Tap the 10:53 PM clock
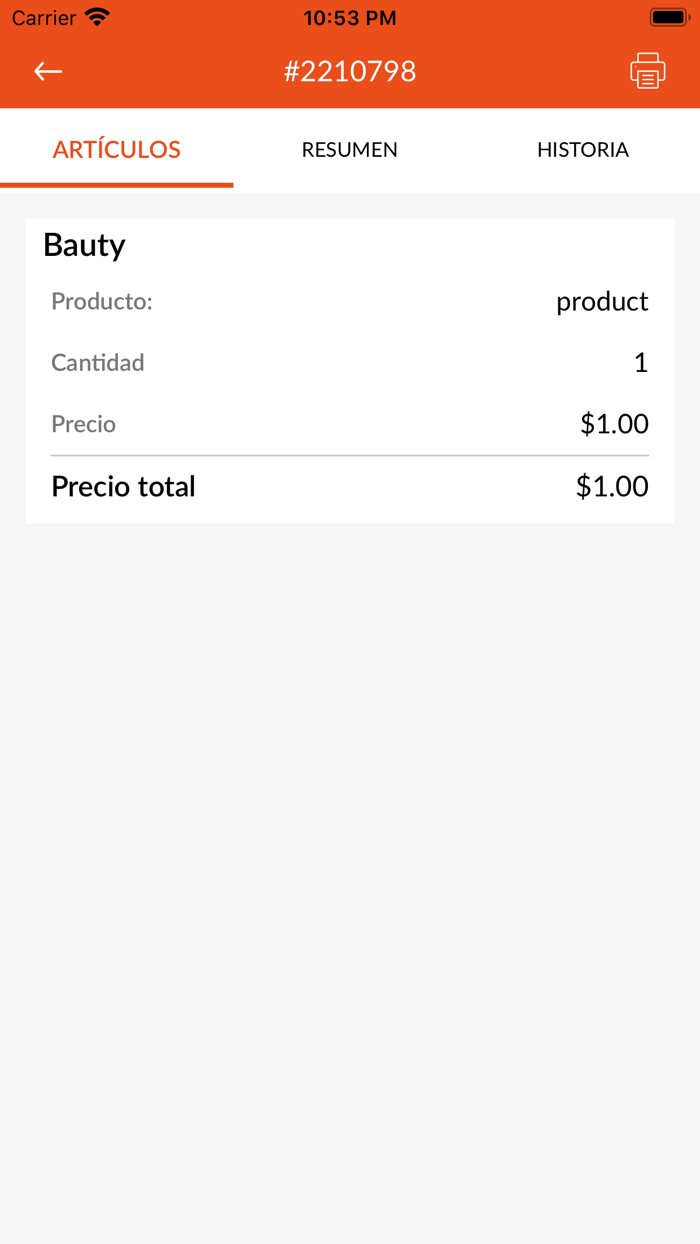 (350, 18)
